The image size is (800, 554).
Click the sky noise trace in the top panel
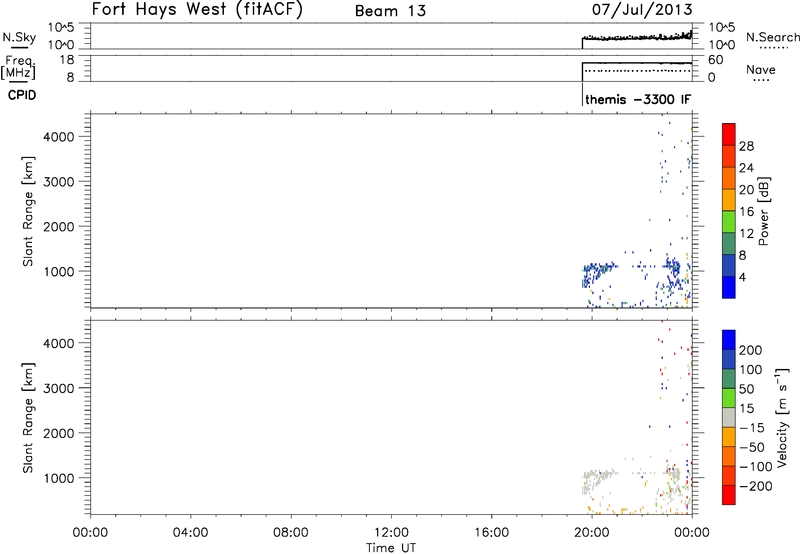(638, 37)
